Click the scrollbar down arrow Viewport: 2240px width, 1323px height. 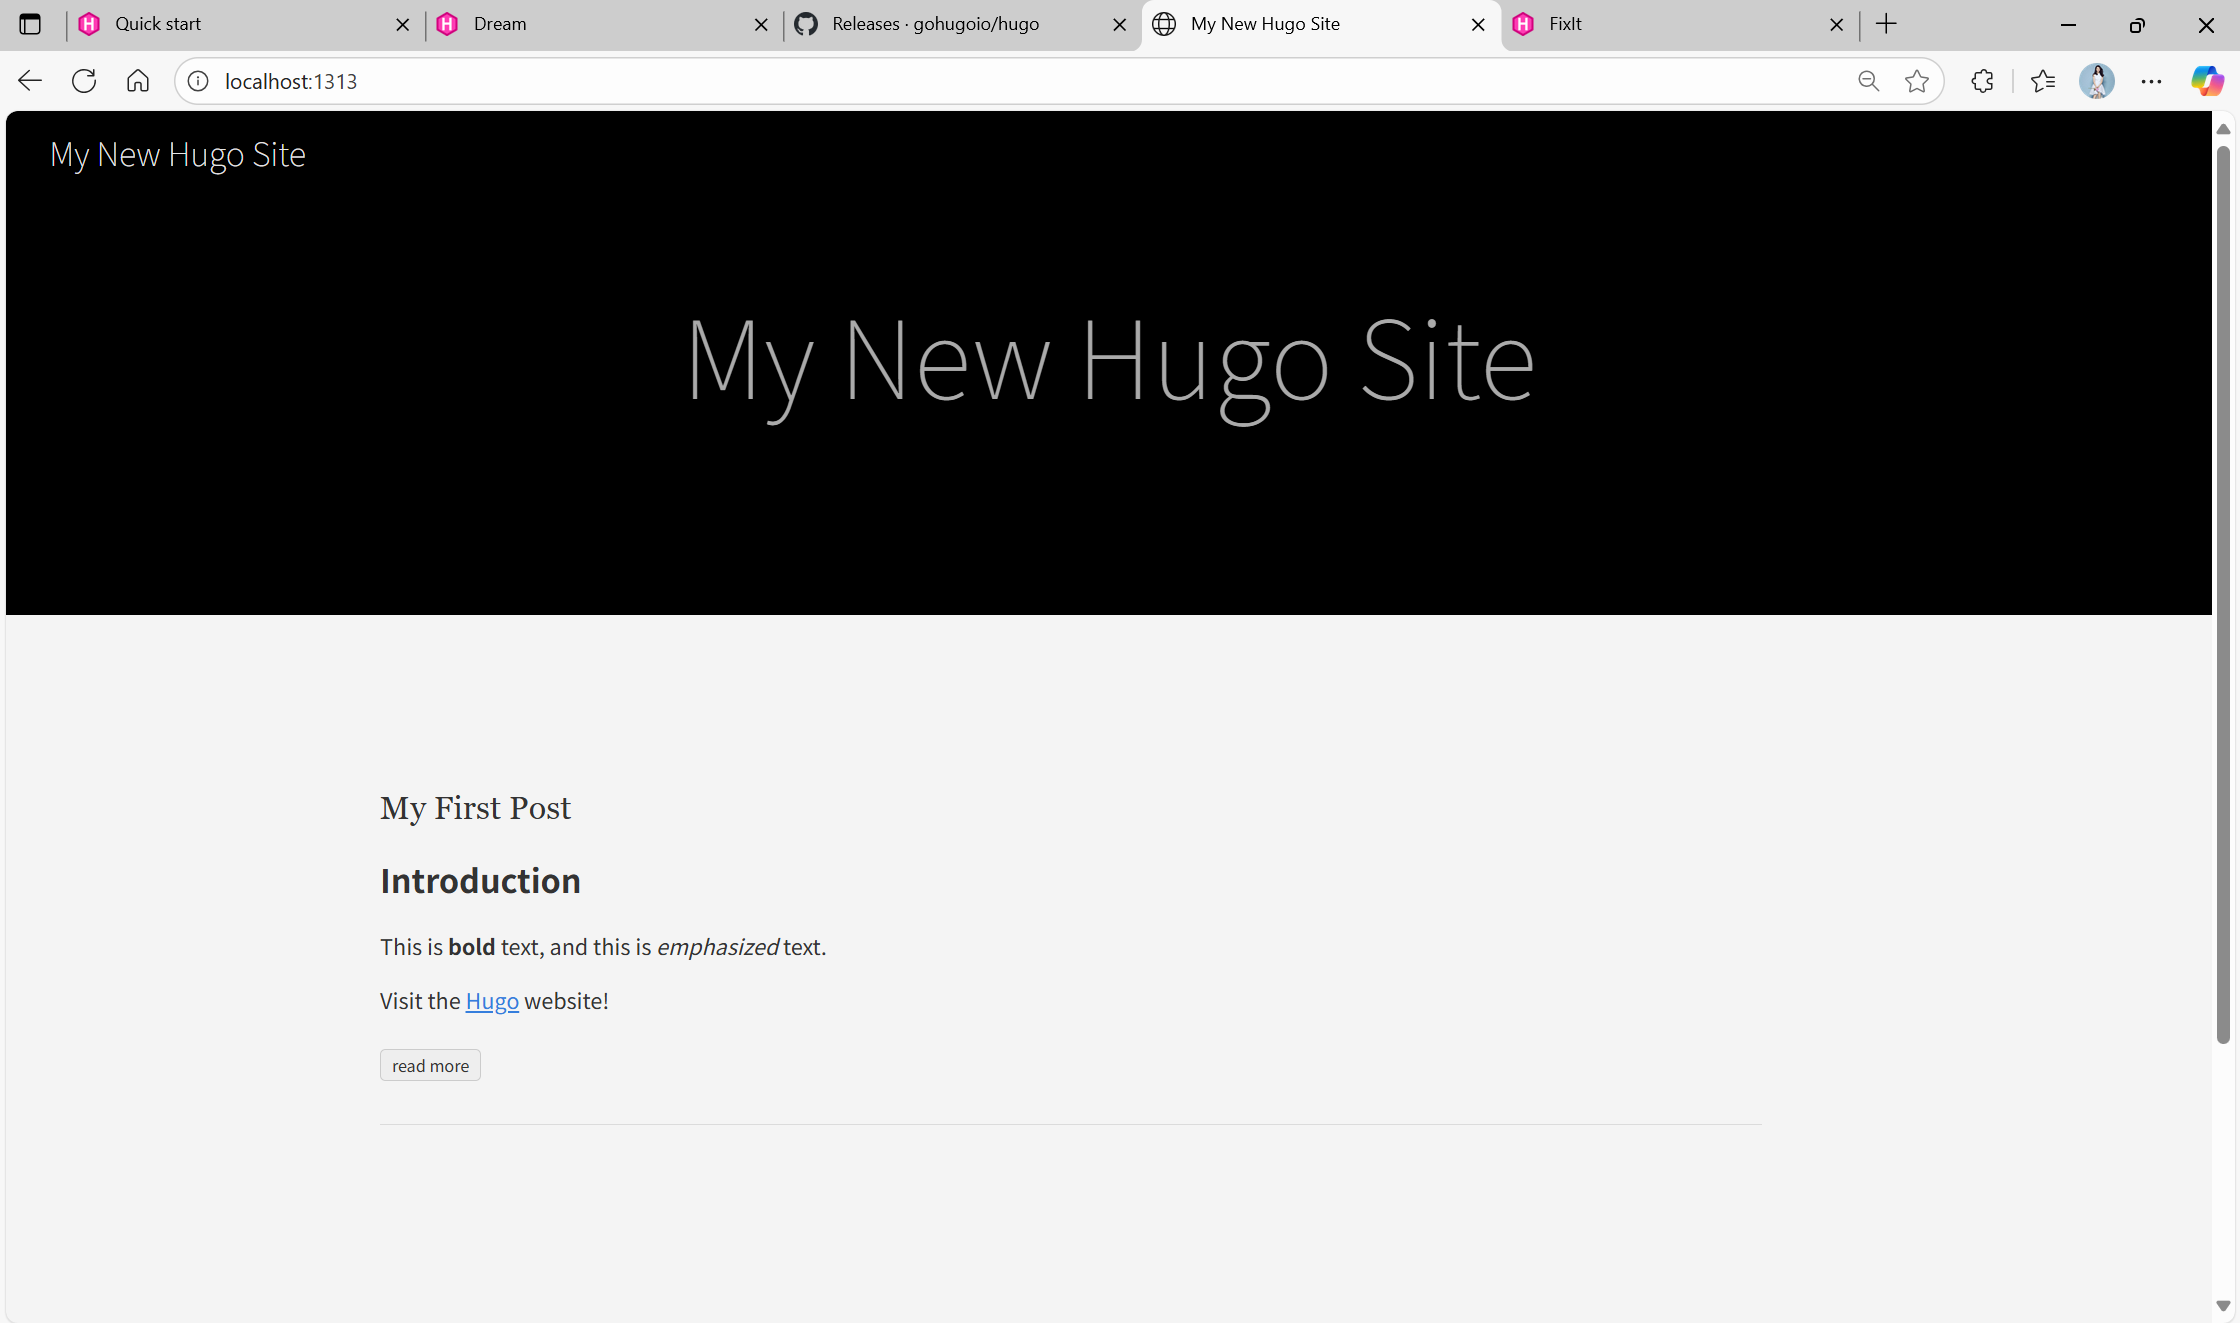click(x=2223, y=1306)
